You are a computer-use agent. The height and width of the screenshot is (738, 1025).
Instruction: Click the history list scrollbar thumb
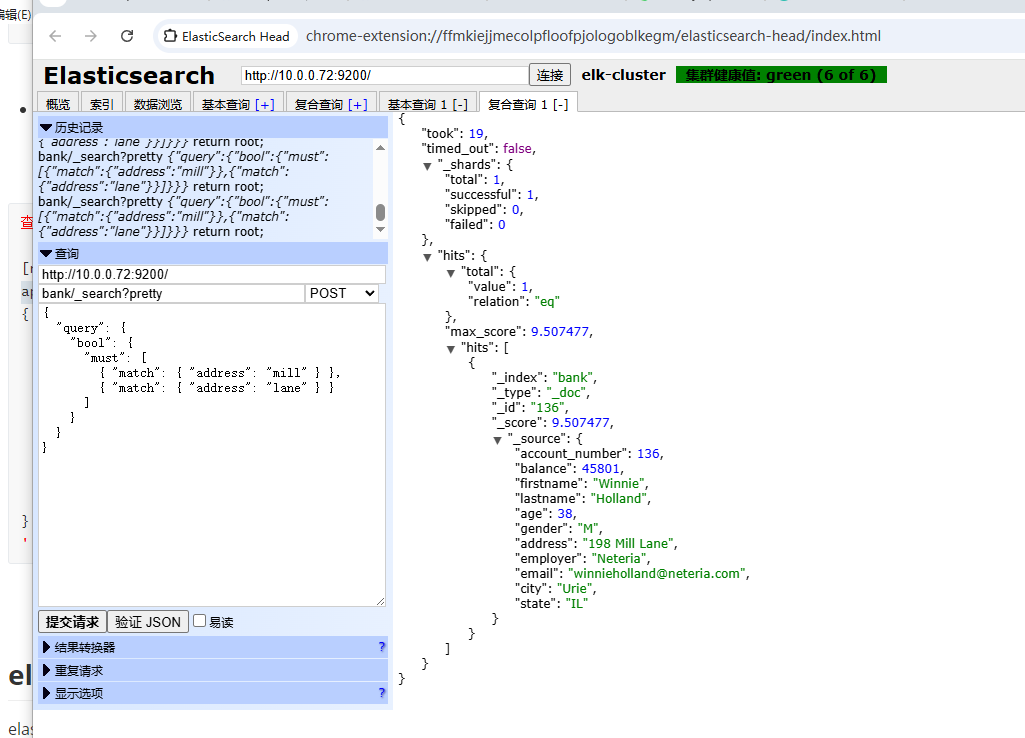[380, 212]
